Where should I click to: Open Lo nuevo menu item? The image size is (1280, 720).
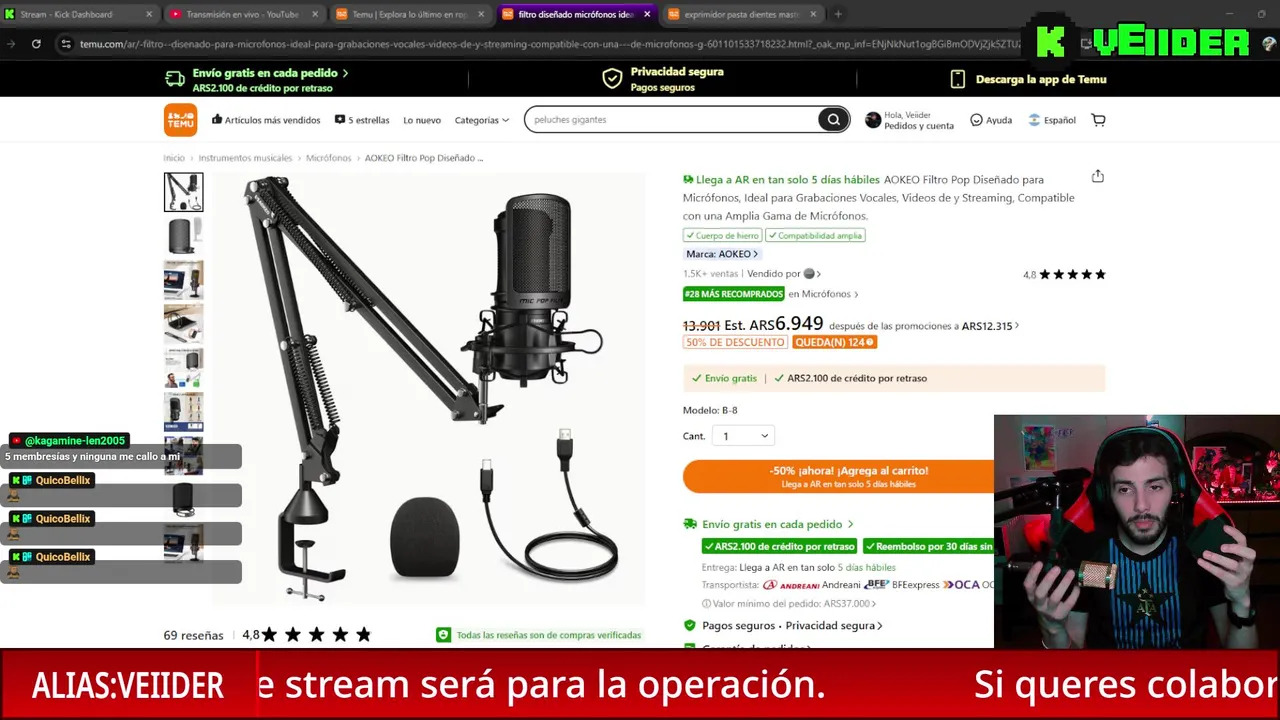tap(422, 120)
